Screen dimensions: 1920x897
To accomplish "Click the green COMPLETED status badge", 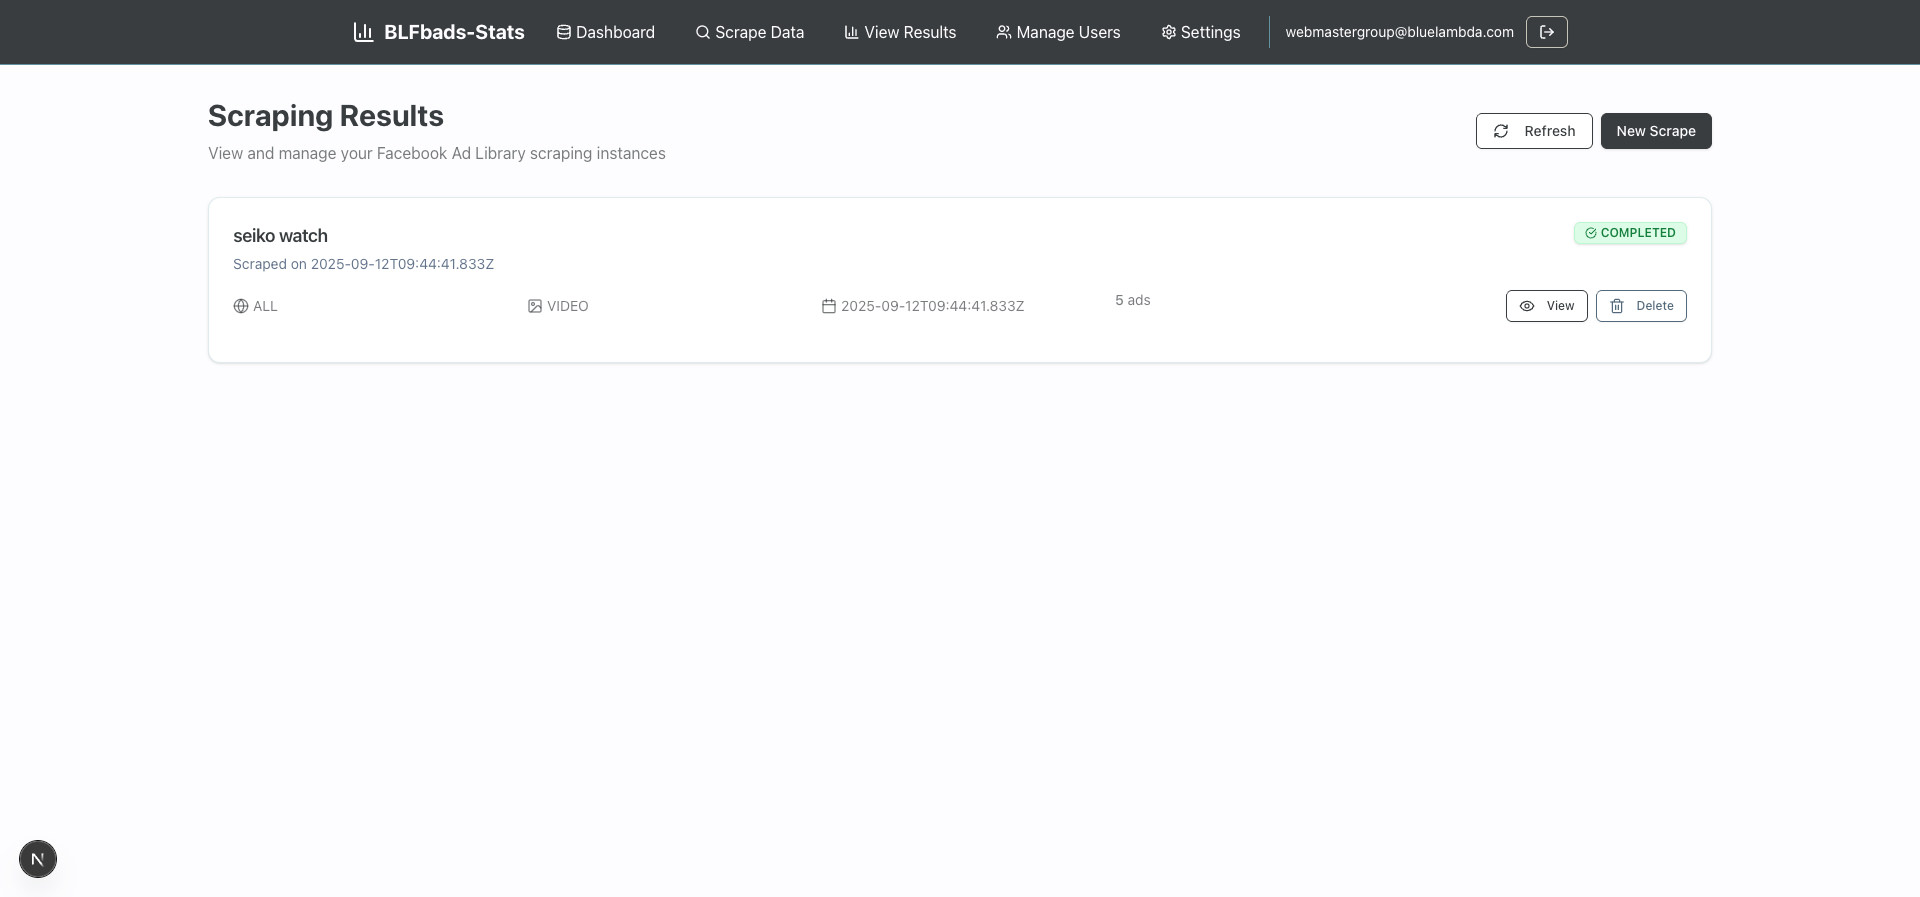I will click(1630, 233).
